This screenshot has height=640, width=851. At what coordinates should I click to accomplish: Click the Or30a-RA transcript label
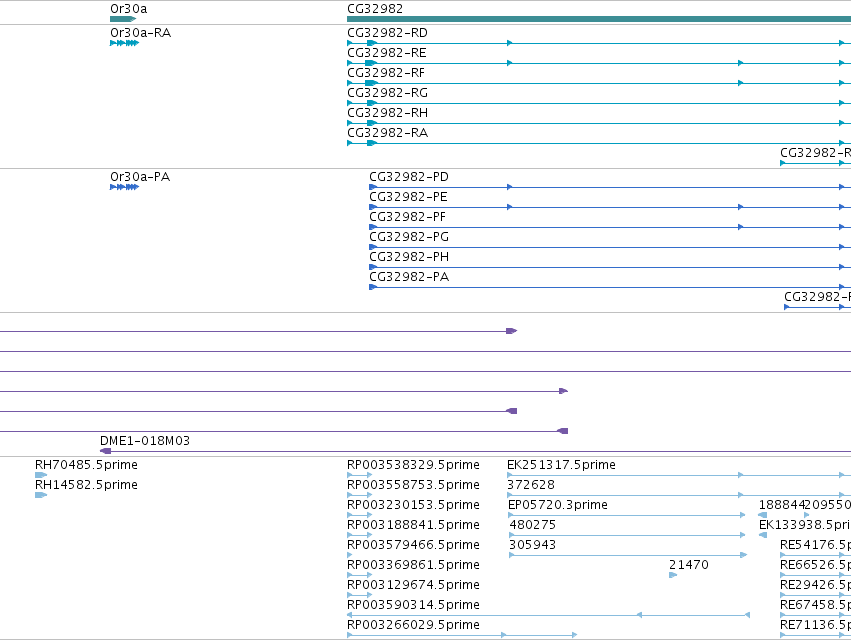(141, 33)
